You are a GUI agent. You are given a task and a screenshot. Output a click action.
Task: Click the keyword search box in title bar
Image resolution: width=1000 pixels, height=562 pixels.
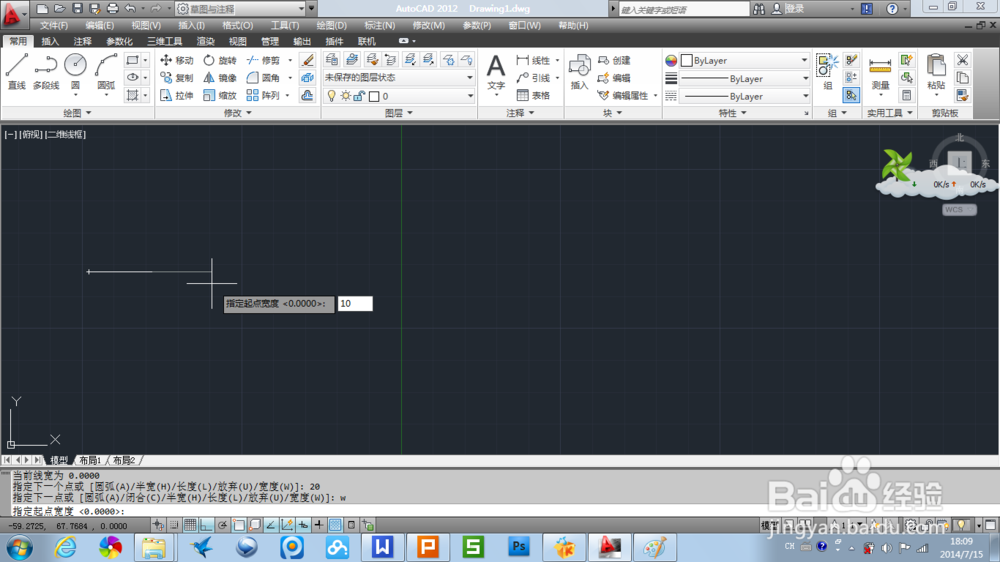point(684,9)
